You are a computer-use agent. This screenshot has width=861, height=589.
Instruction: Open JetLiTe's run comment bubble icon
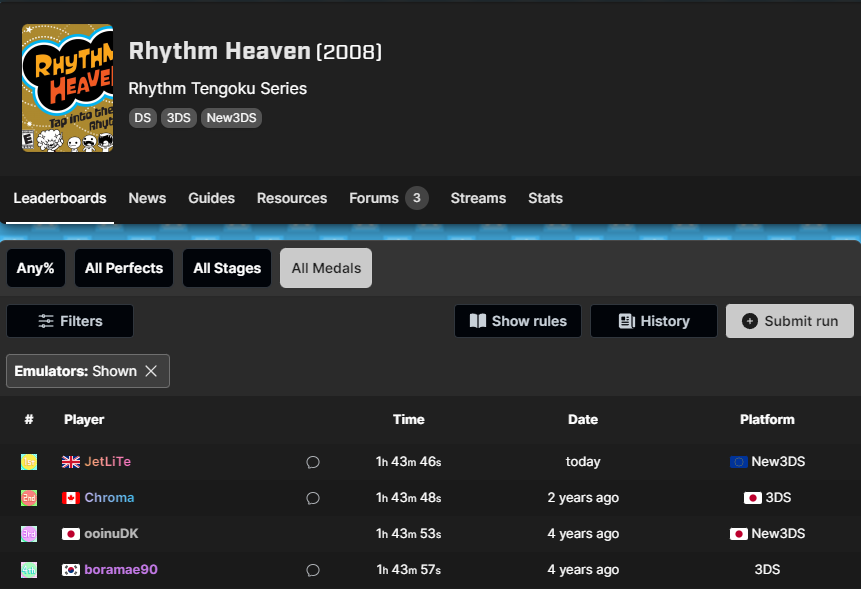pos(313,462)
